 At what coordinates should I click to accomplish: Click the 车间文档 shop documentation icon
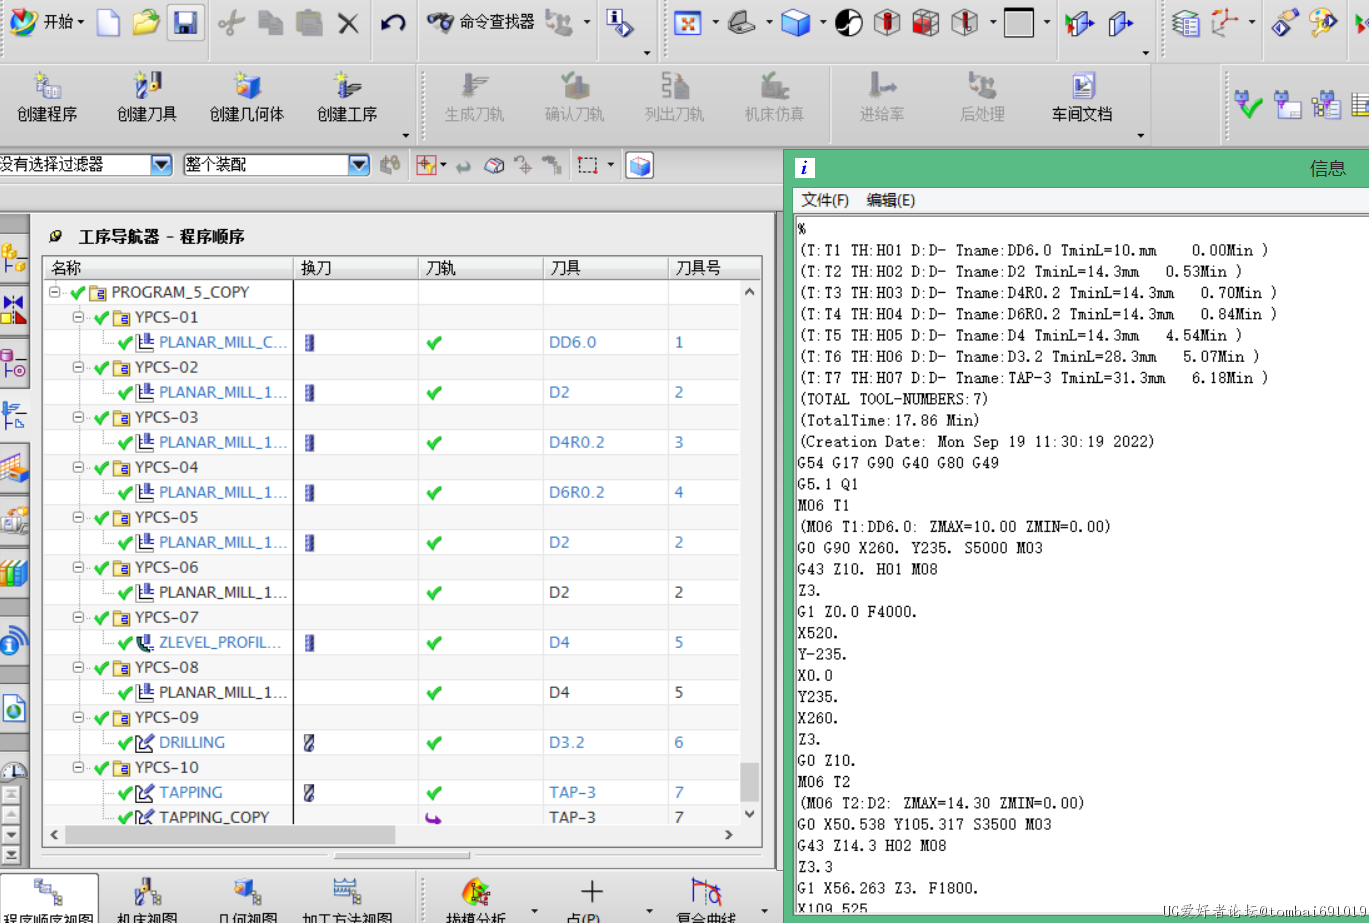point(1082,97)
